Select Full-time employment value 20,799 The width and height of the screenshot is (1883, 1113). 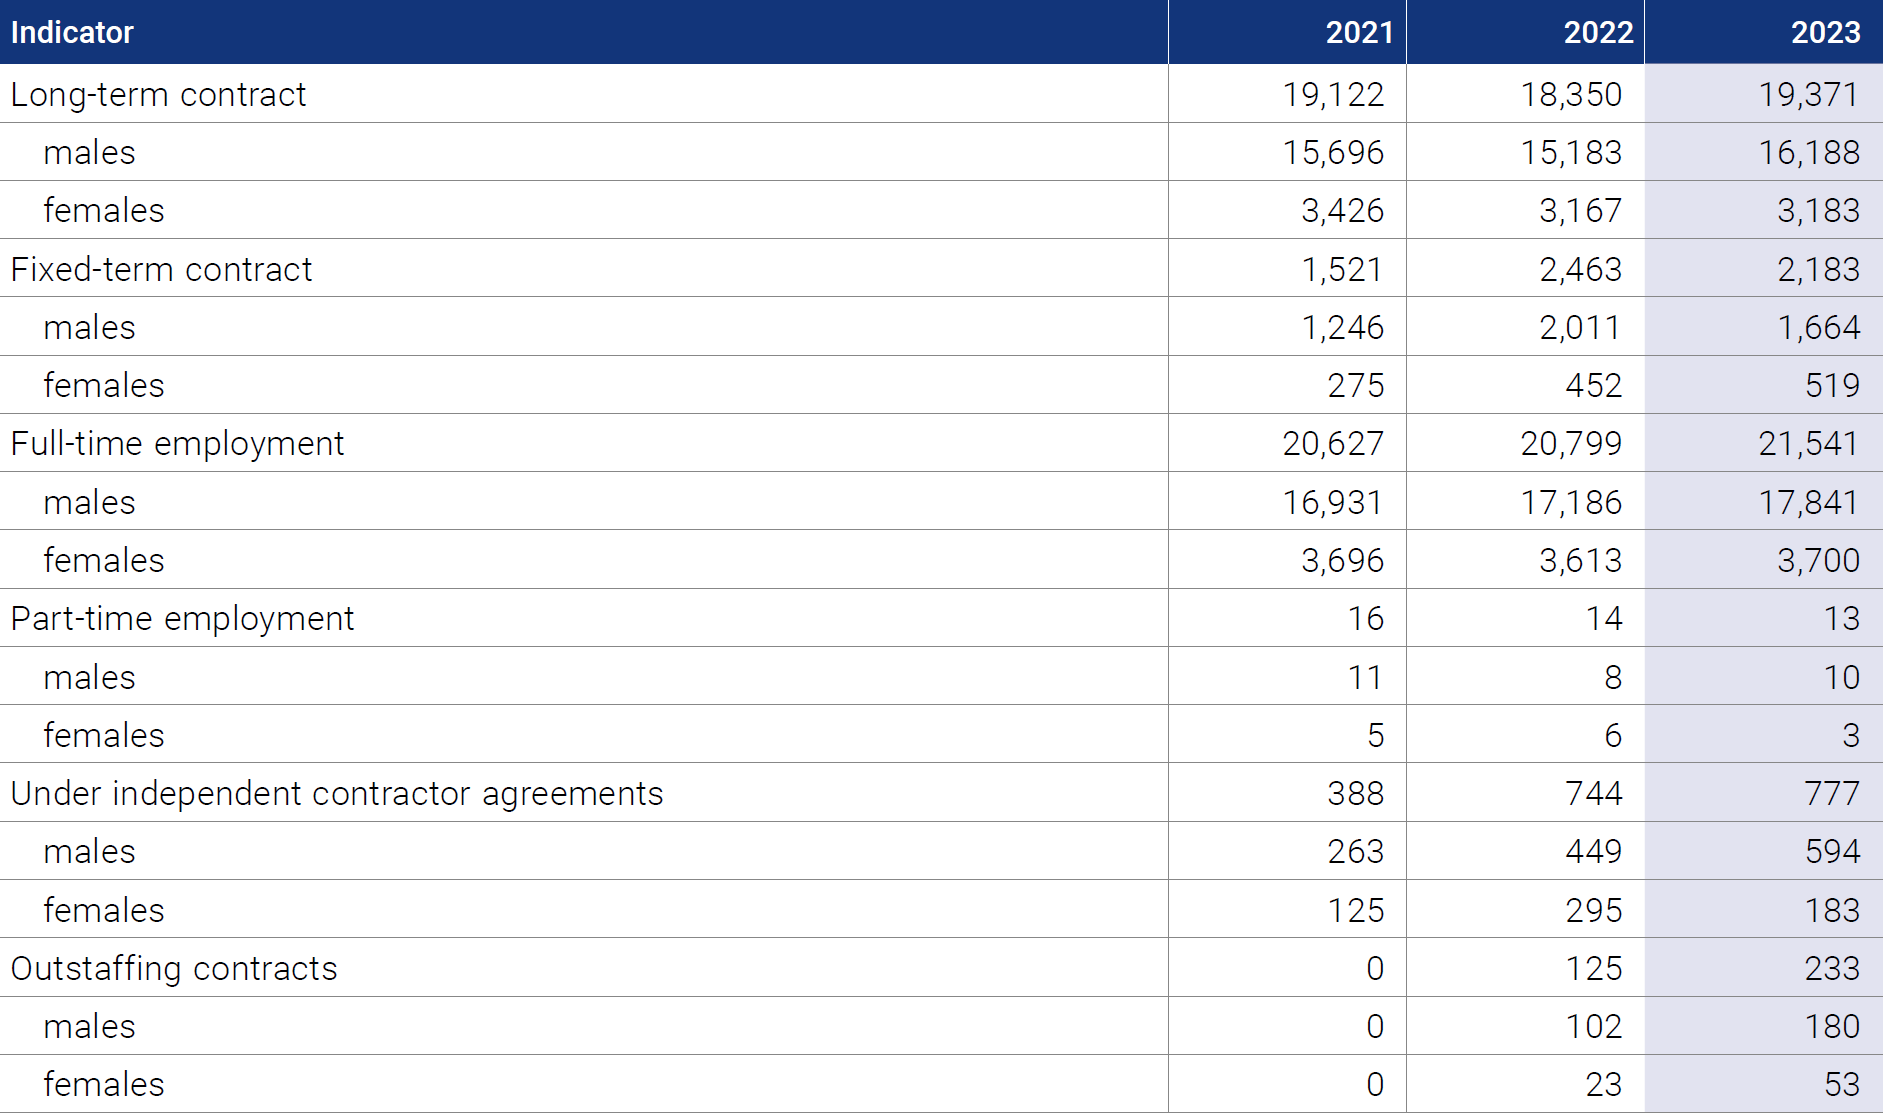[1571, 443]
